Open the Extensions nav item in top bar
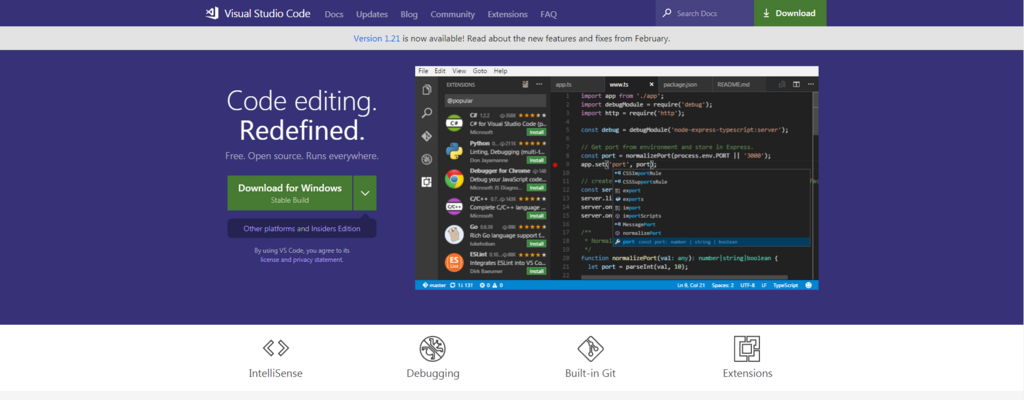The image size is (1024, 400). coord(507,14)
